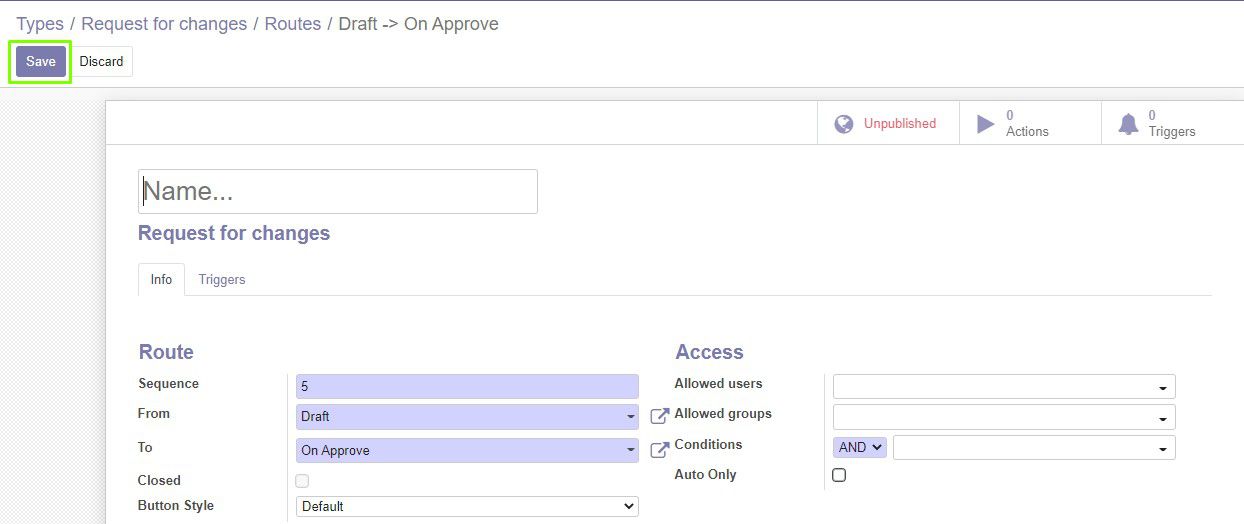Focus the Name input field
This screenshot has width=1244, height=524.
click(338, 191)
